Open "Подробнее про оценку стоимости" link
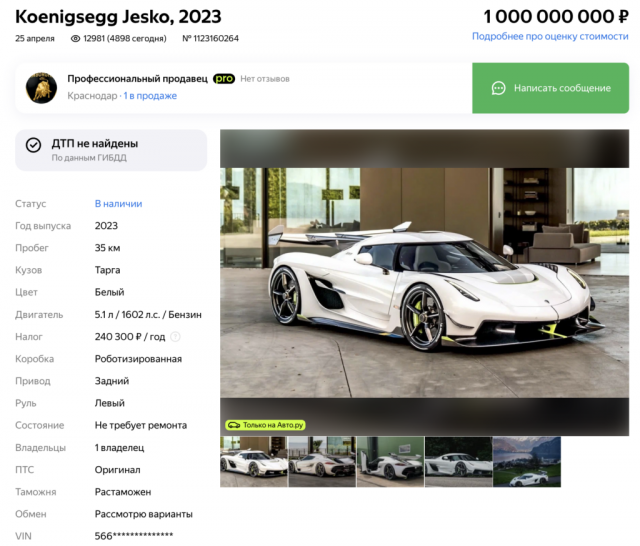This screenshot has height=546, width=640. point(550,36)
